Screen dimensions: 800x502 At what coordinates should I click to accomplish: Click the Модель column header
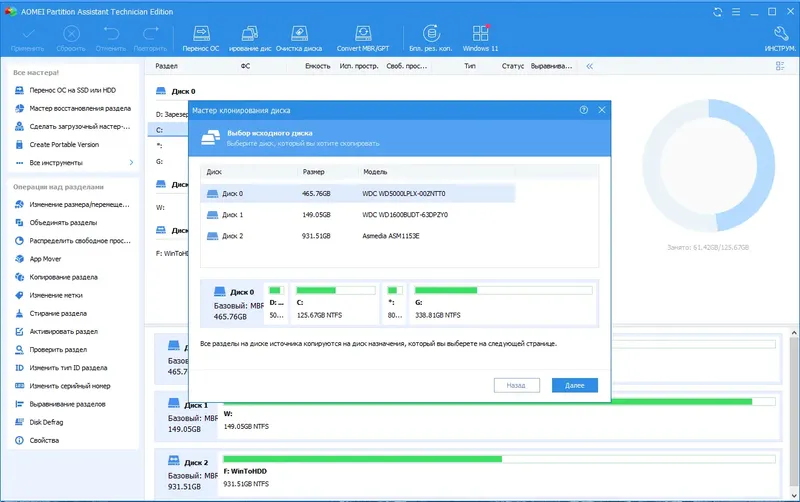pos(375,172)
